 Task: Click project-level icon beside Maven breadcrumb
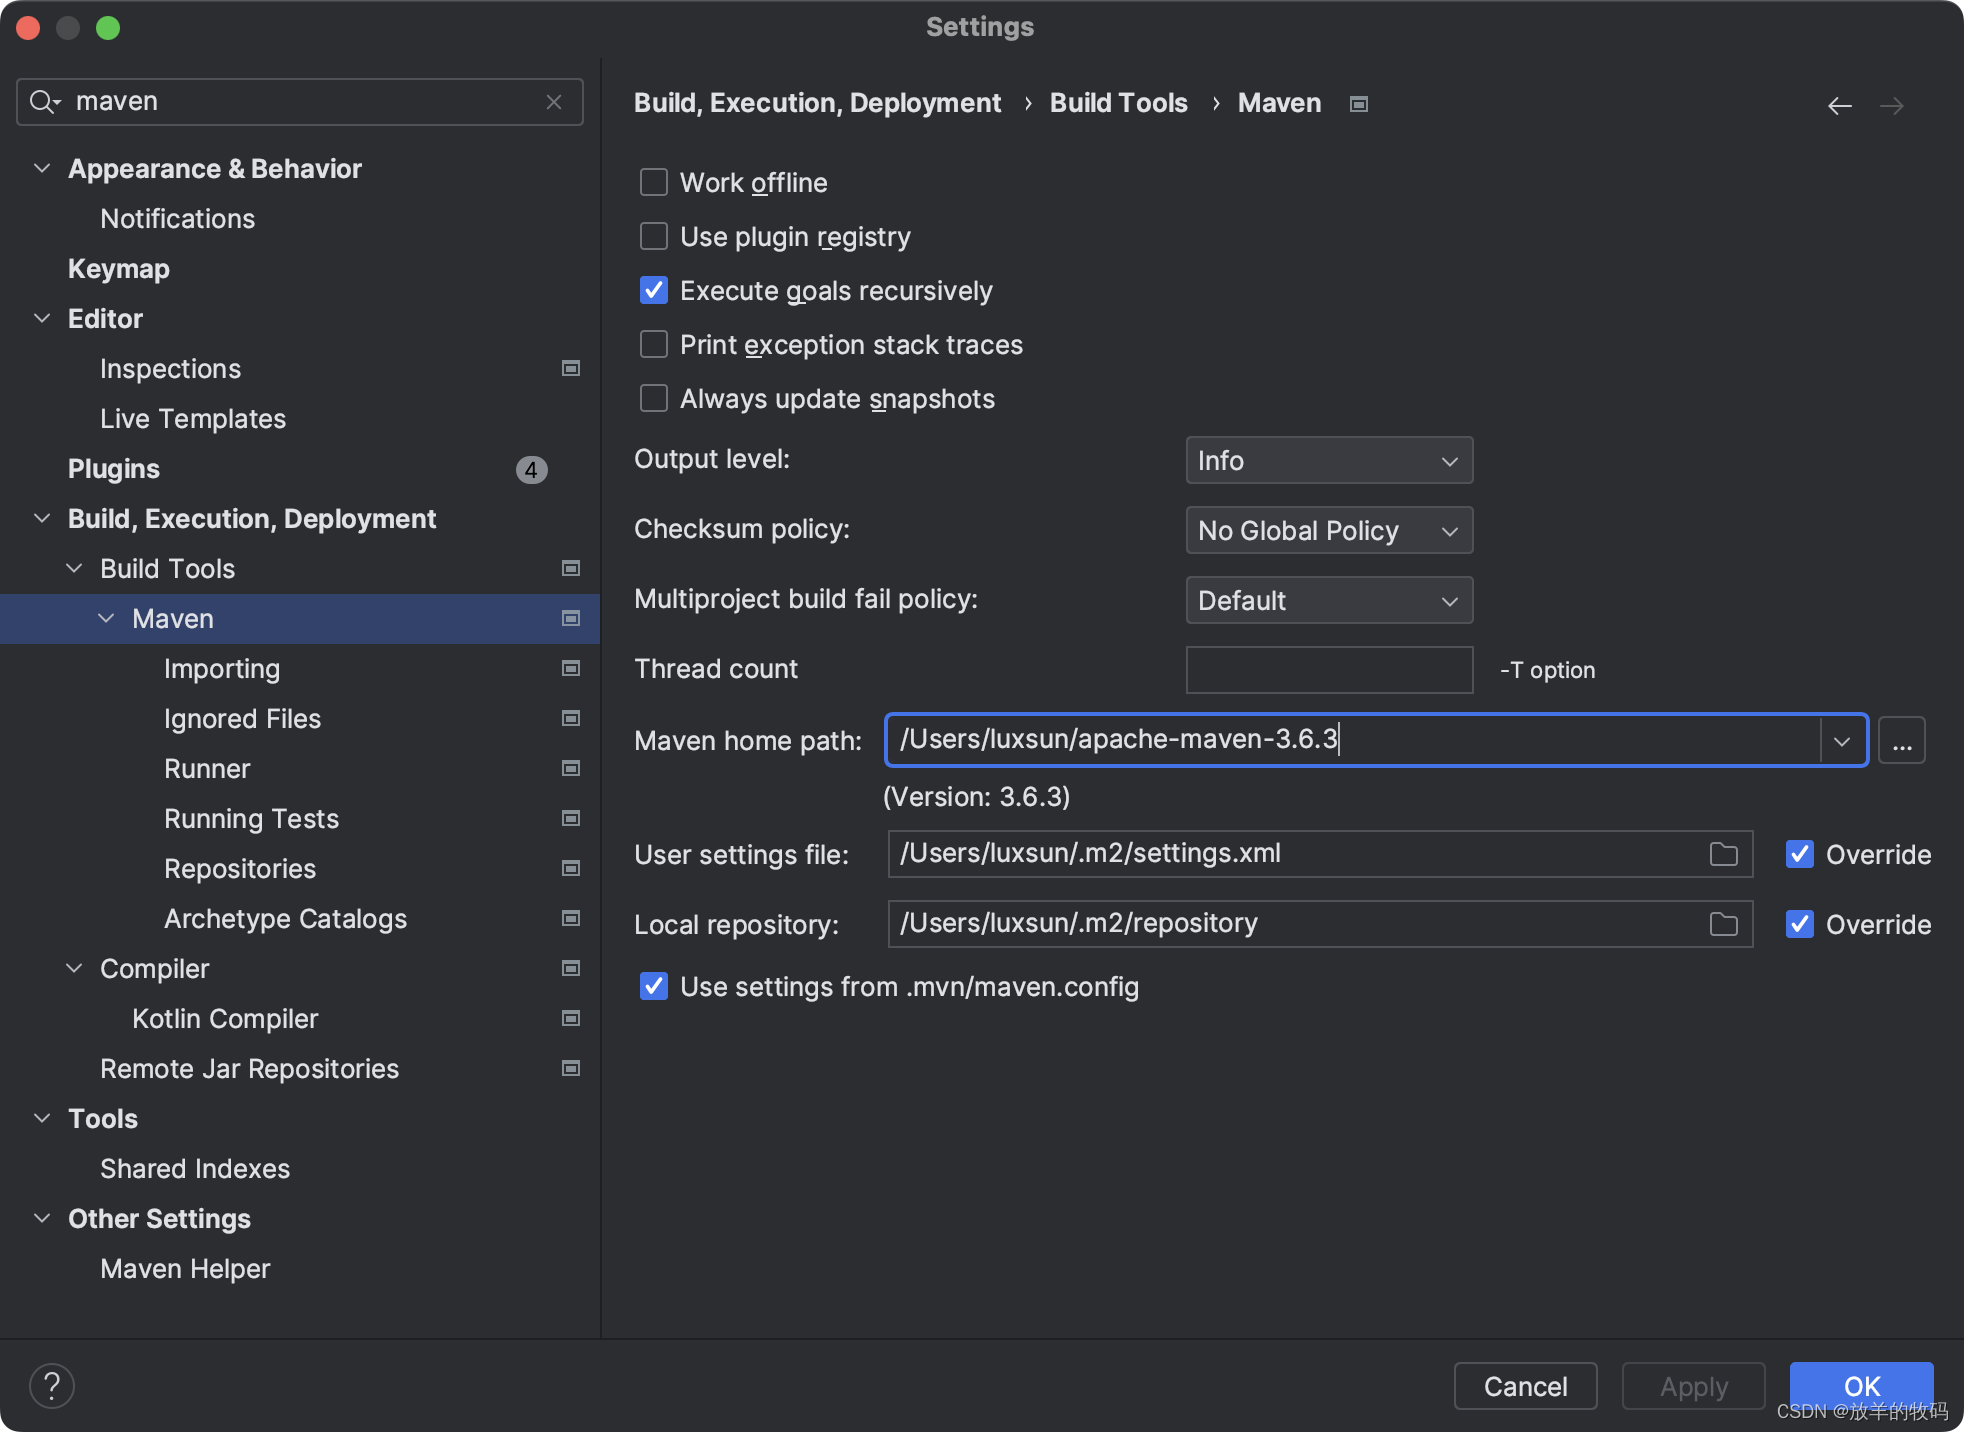tap(1358, 104)
